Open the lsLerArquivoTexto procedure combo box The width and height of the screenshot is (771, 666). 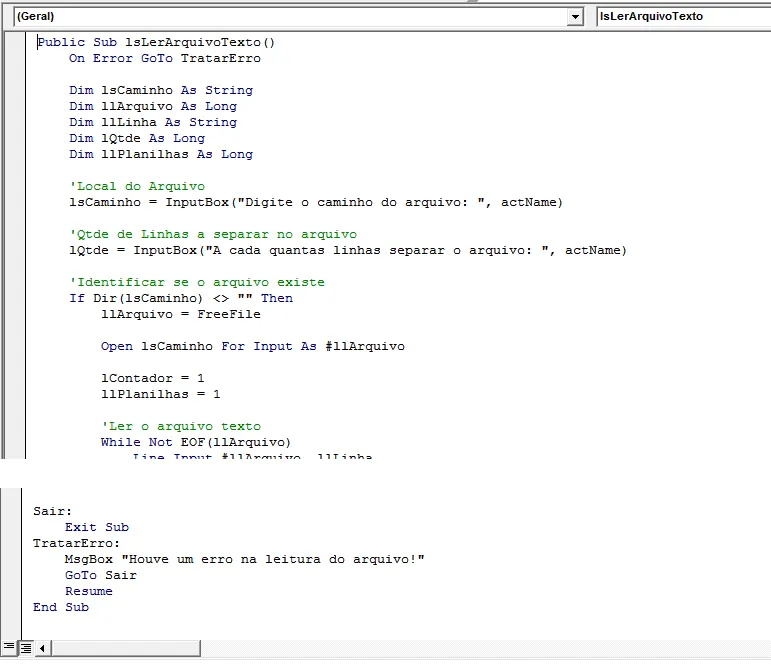683,17
